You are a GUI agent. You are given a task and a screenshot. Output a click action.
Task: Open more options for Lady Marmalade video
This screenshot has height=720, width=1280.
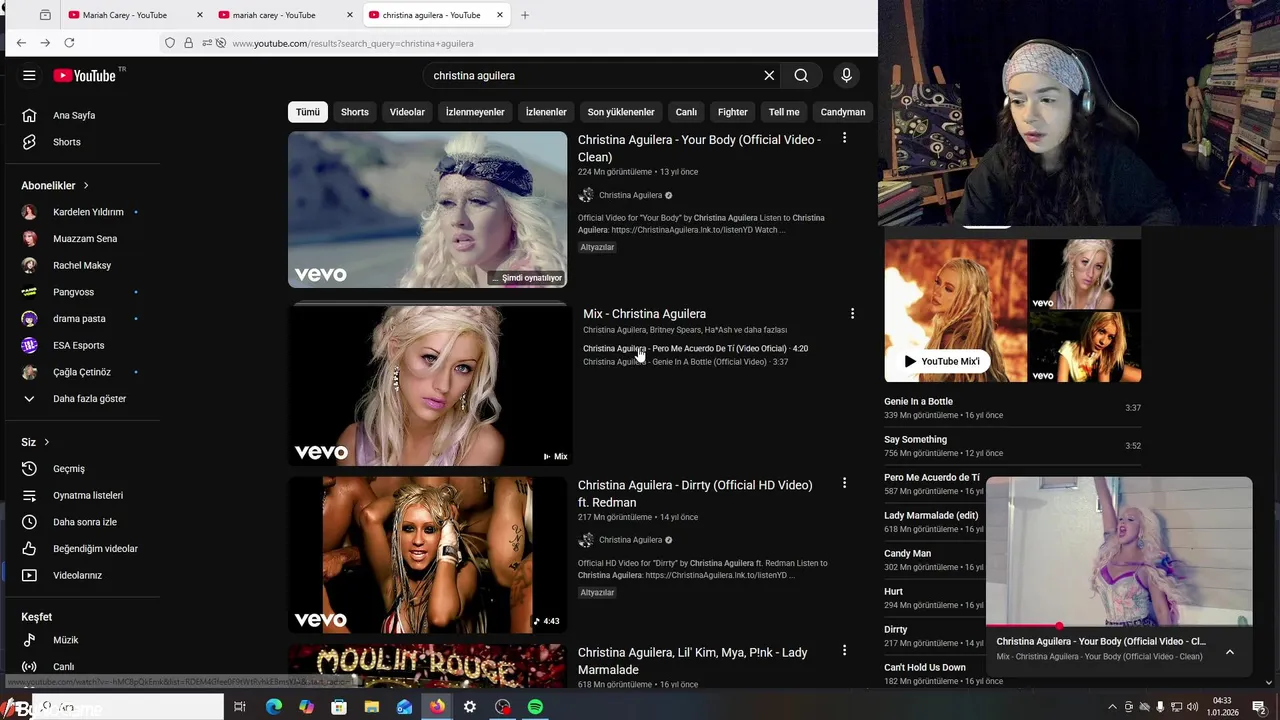[844, 650]
